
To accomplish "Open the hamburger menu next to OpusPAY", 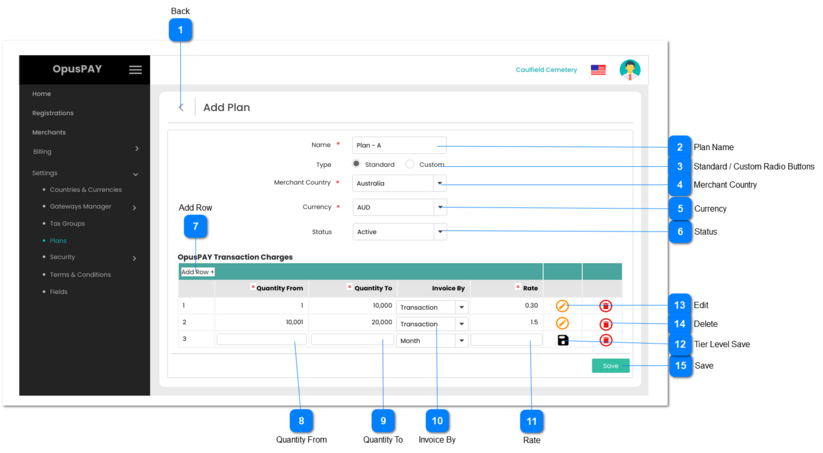I will [135, 70].
